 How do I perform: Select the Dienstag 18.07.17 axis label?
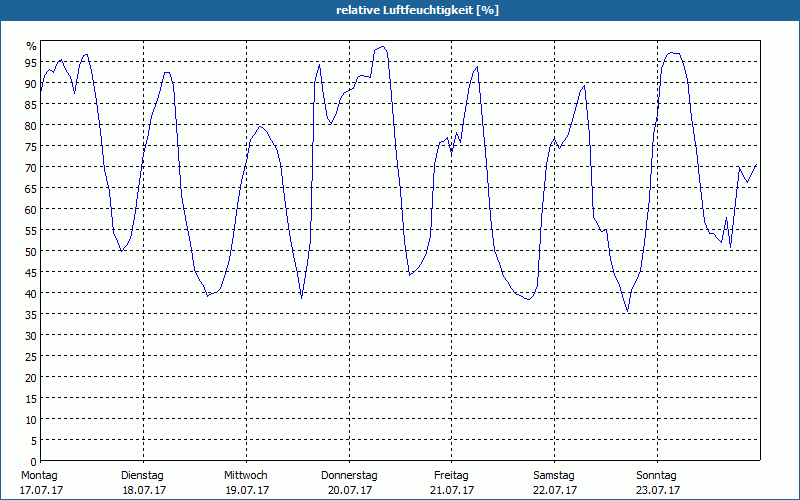pyautogui.click(x=143, y=483)
